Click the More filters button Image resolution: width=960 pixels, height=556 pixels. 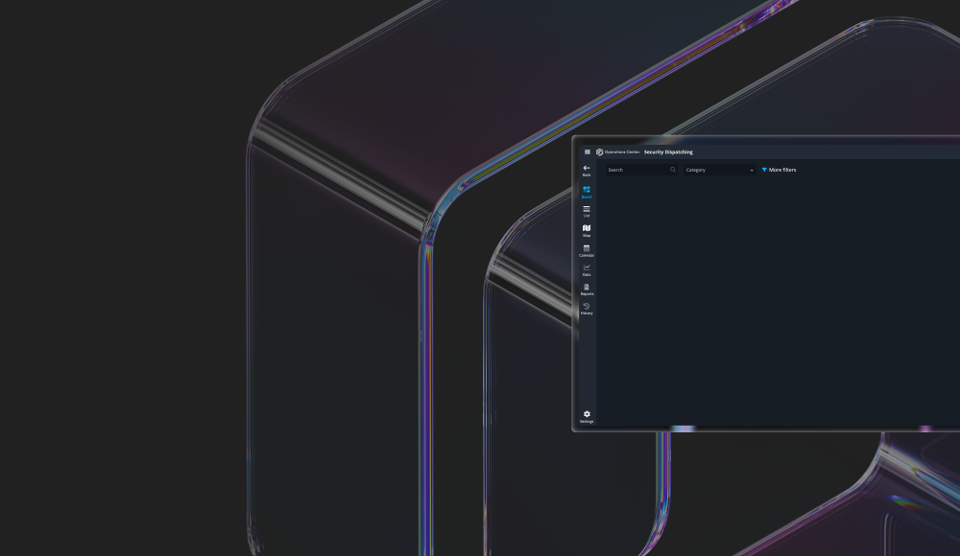(x=782, y=170)
